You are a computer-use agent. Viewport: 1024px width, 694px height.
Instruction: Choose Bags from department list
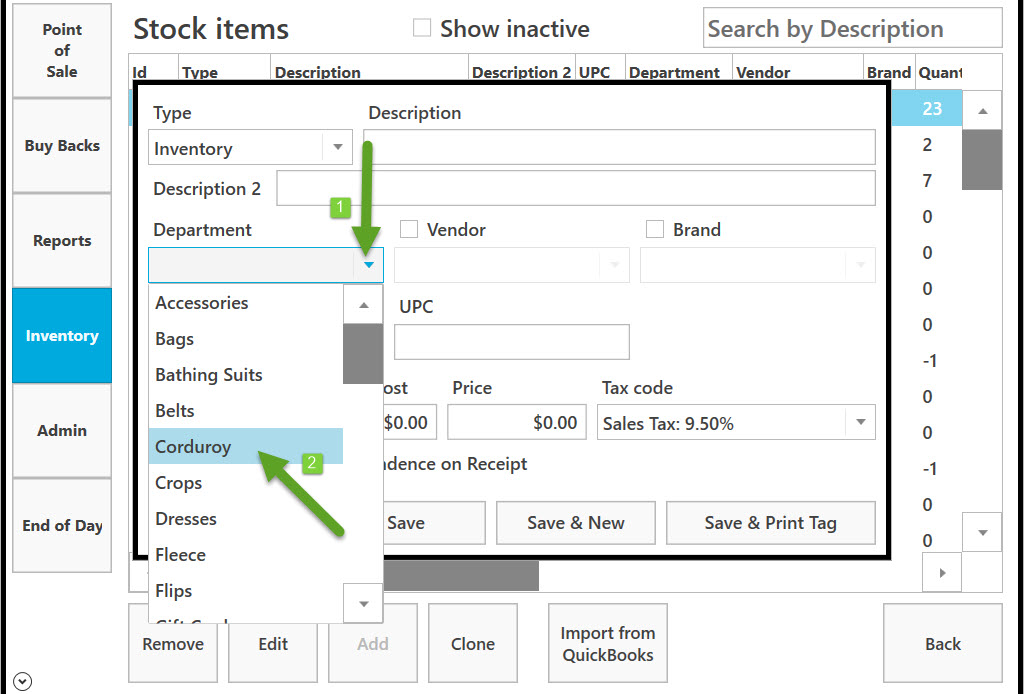click(x=246, y=339)
